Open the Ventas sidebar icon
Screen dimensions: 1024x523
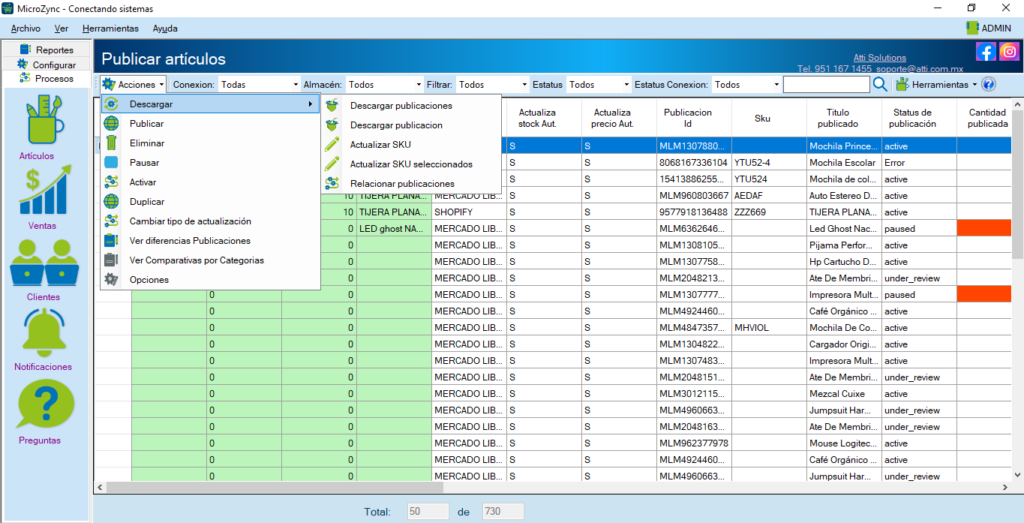[x=45, y=191]
